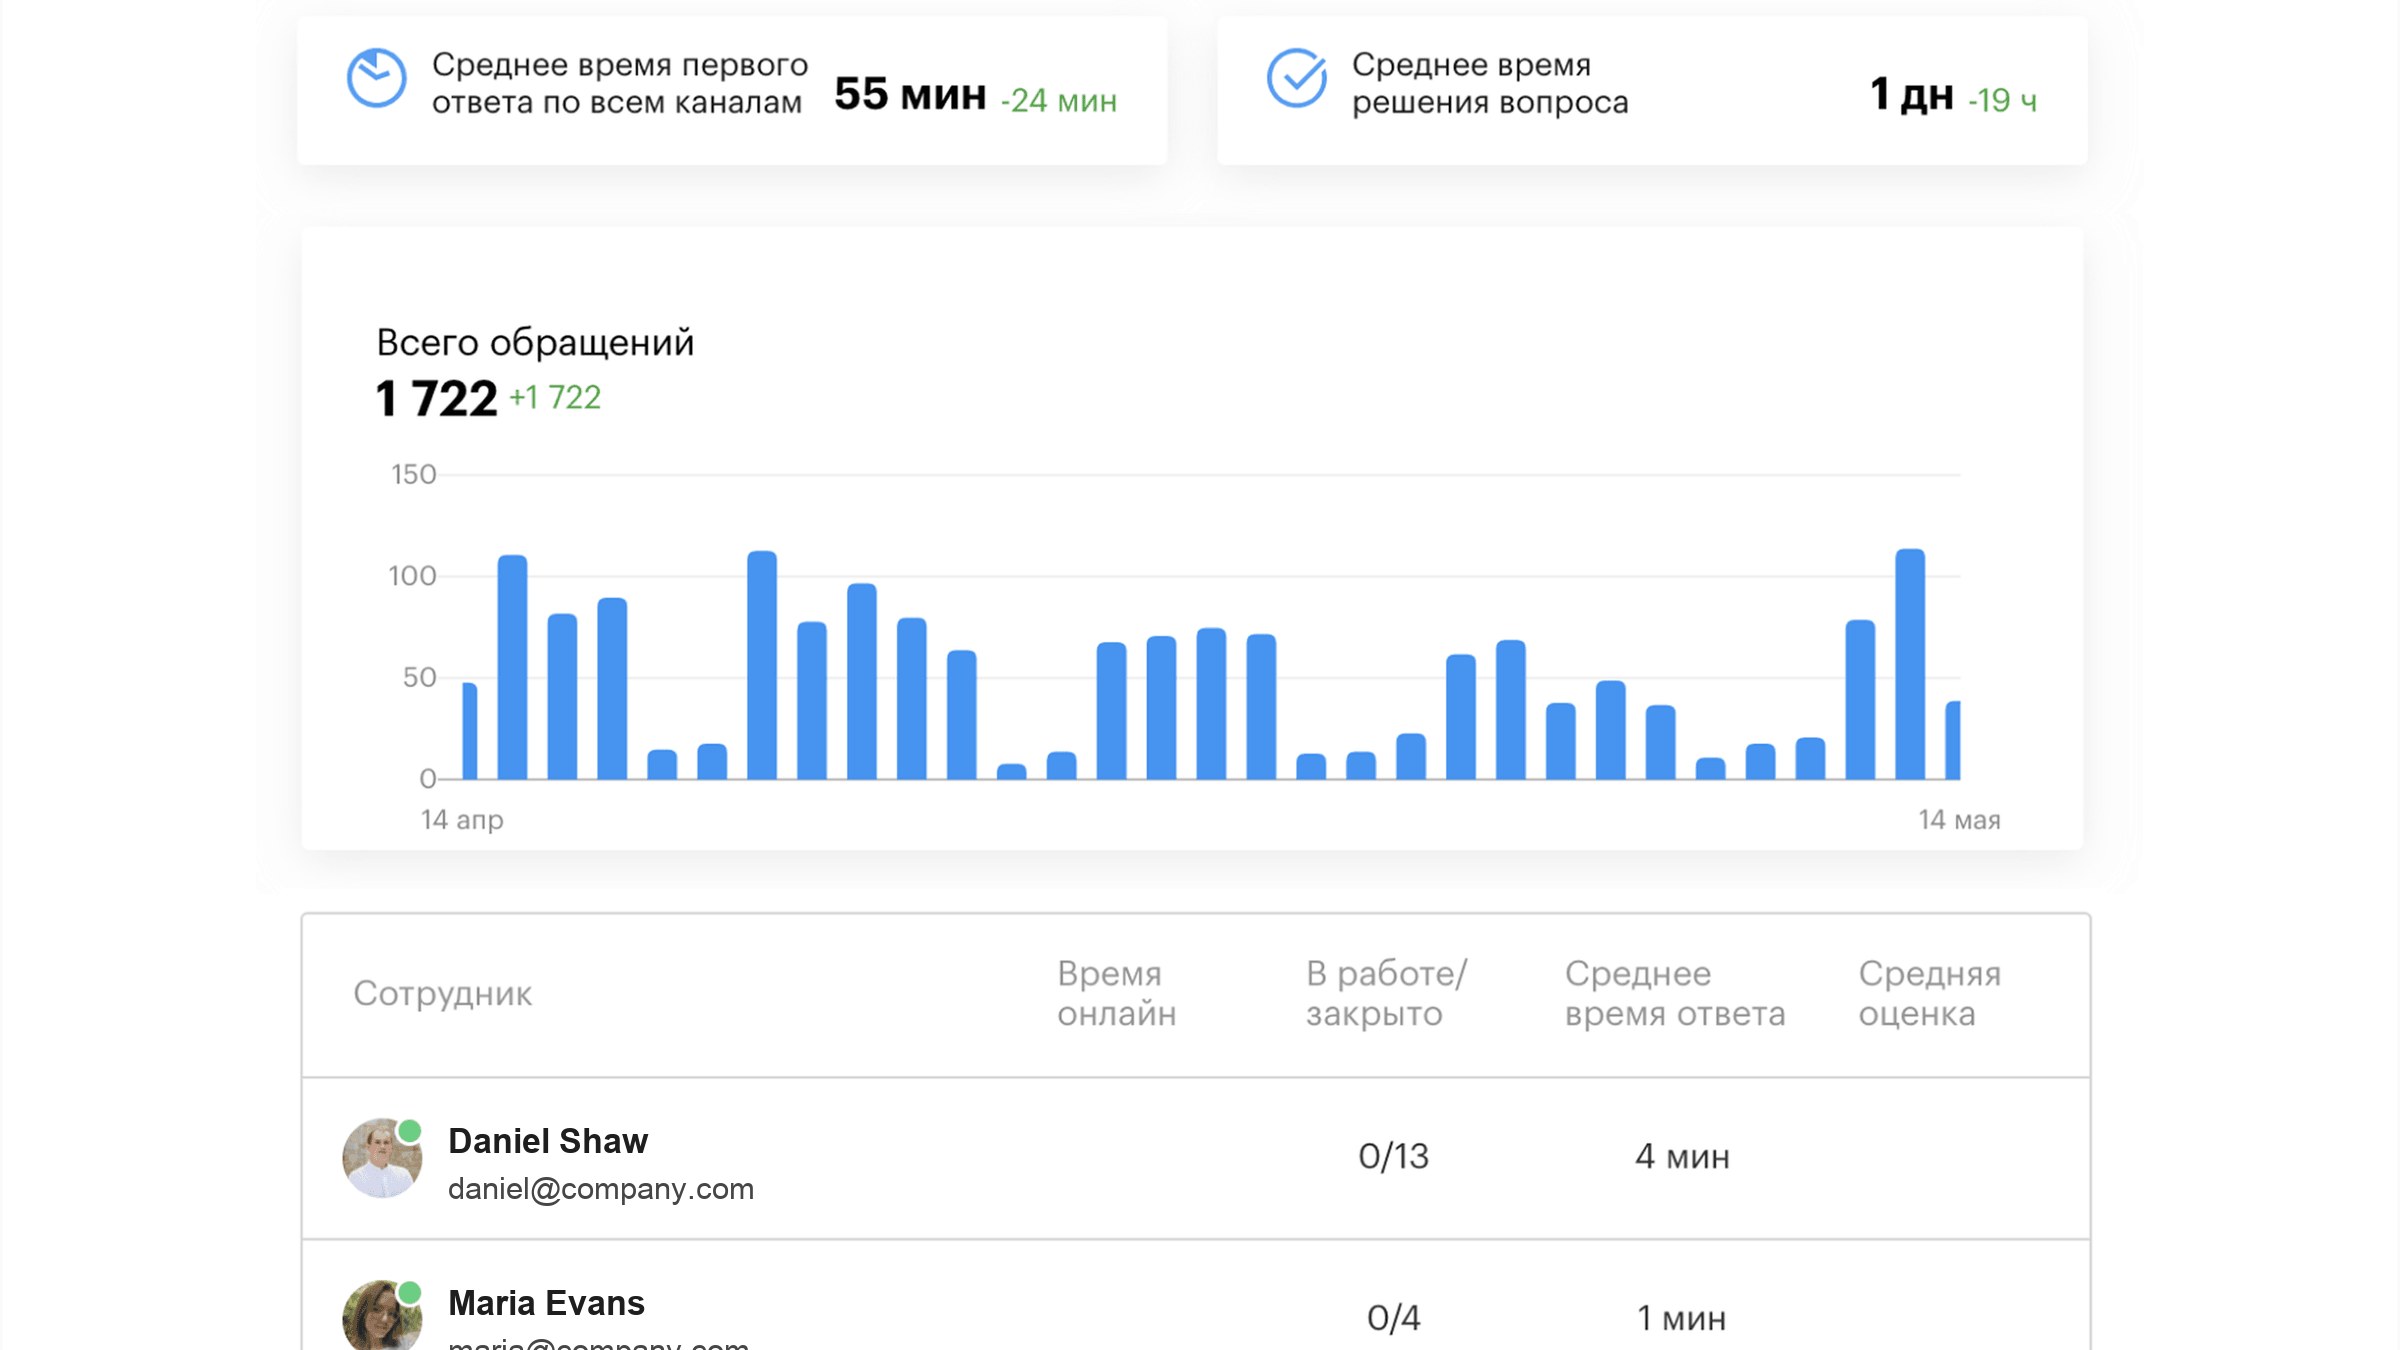This screenshot has width=2400, height=1350.
Task: Open Maria Evans' employee name
Action: [546, 1303]
